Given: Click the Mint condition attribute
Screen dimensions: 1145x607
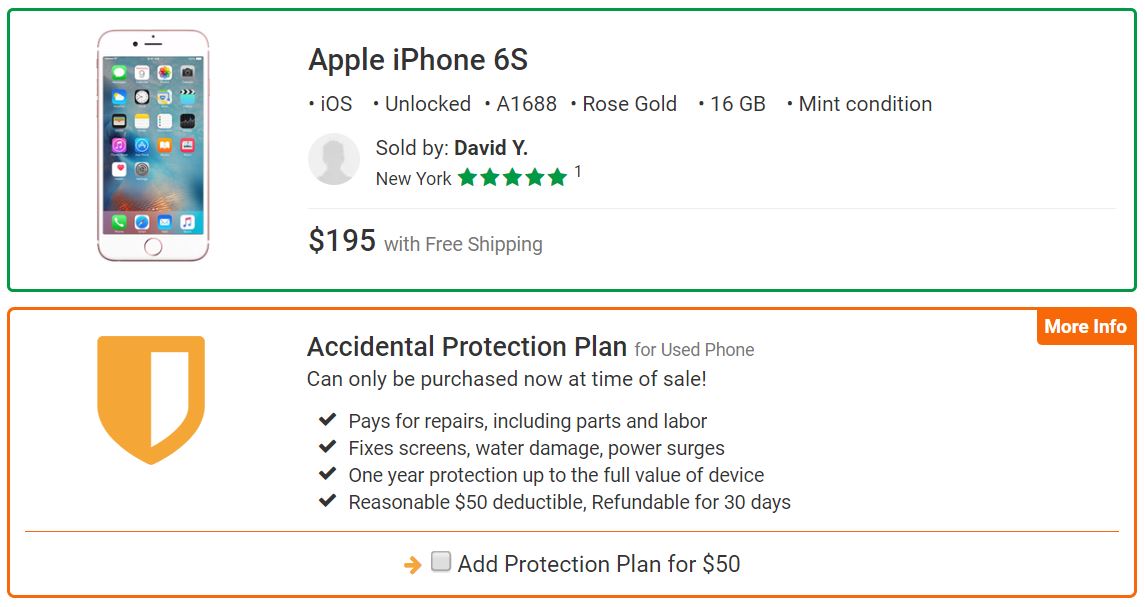Looking at the screenshot, I should pyautogui.click(x=865, y=104).
